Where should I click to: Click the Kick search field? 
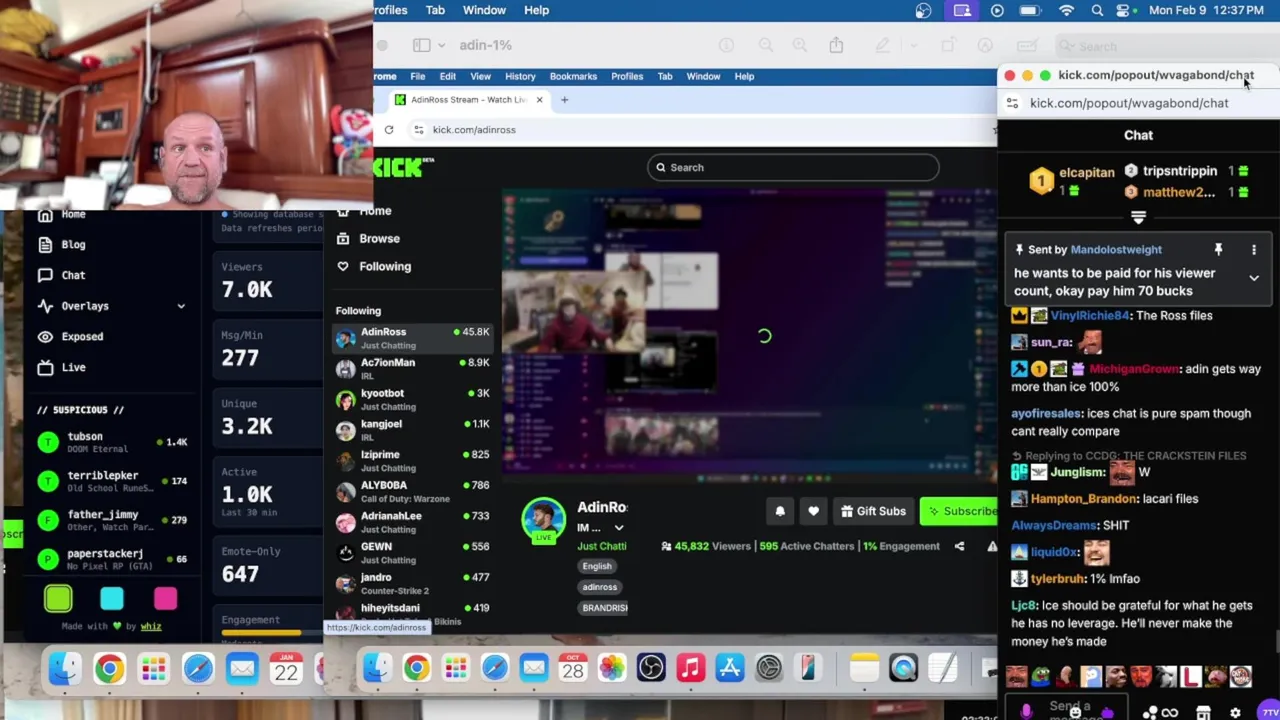pyautogui.click(x=793, y=168)
